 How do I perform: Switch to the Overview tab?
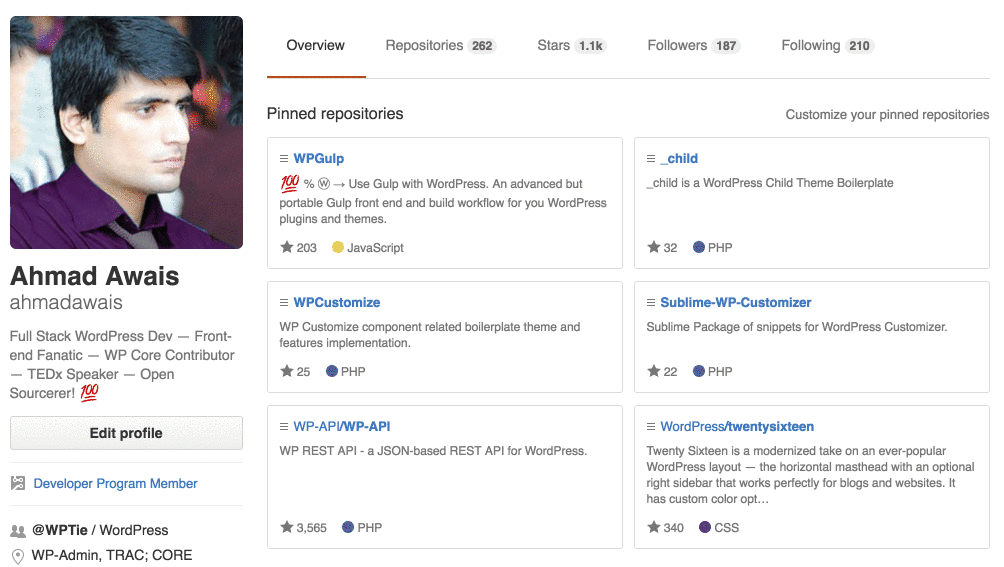pyautogui.click(x=316, y=45)
